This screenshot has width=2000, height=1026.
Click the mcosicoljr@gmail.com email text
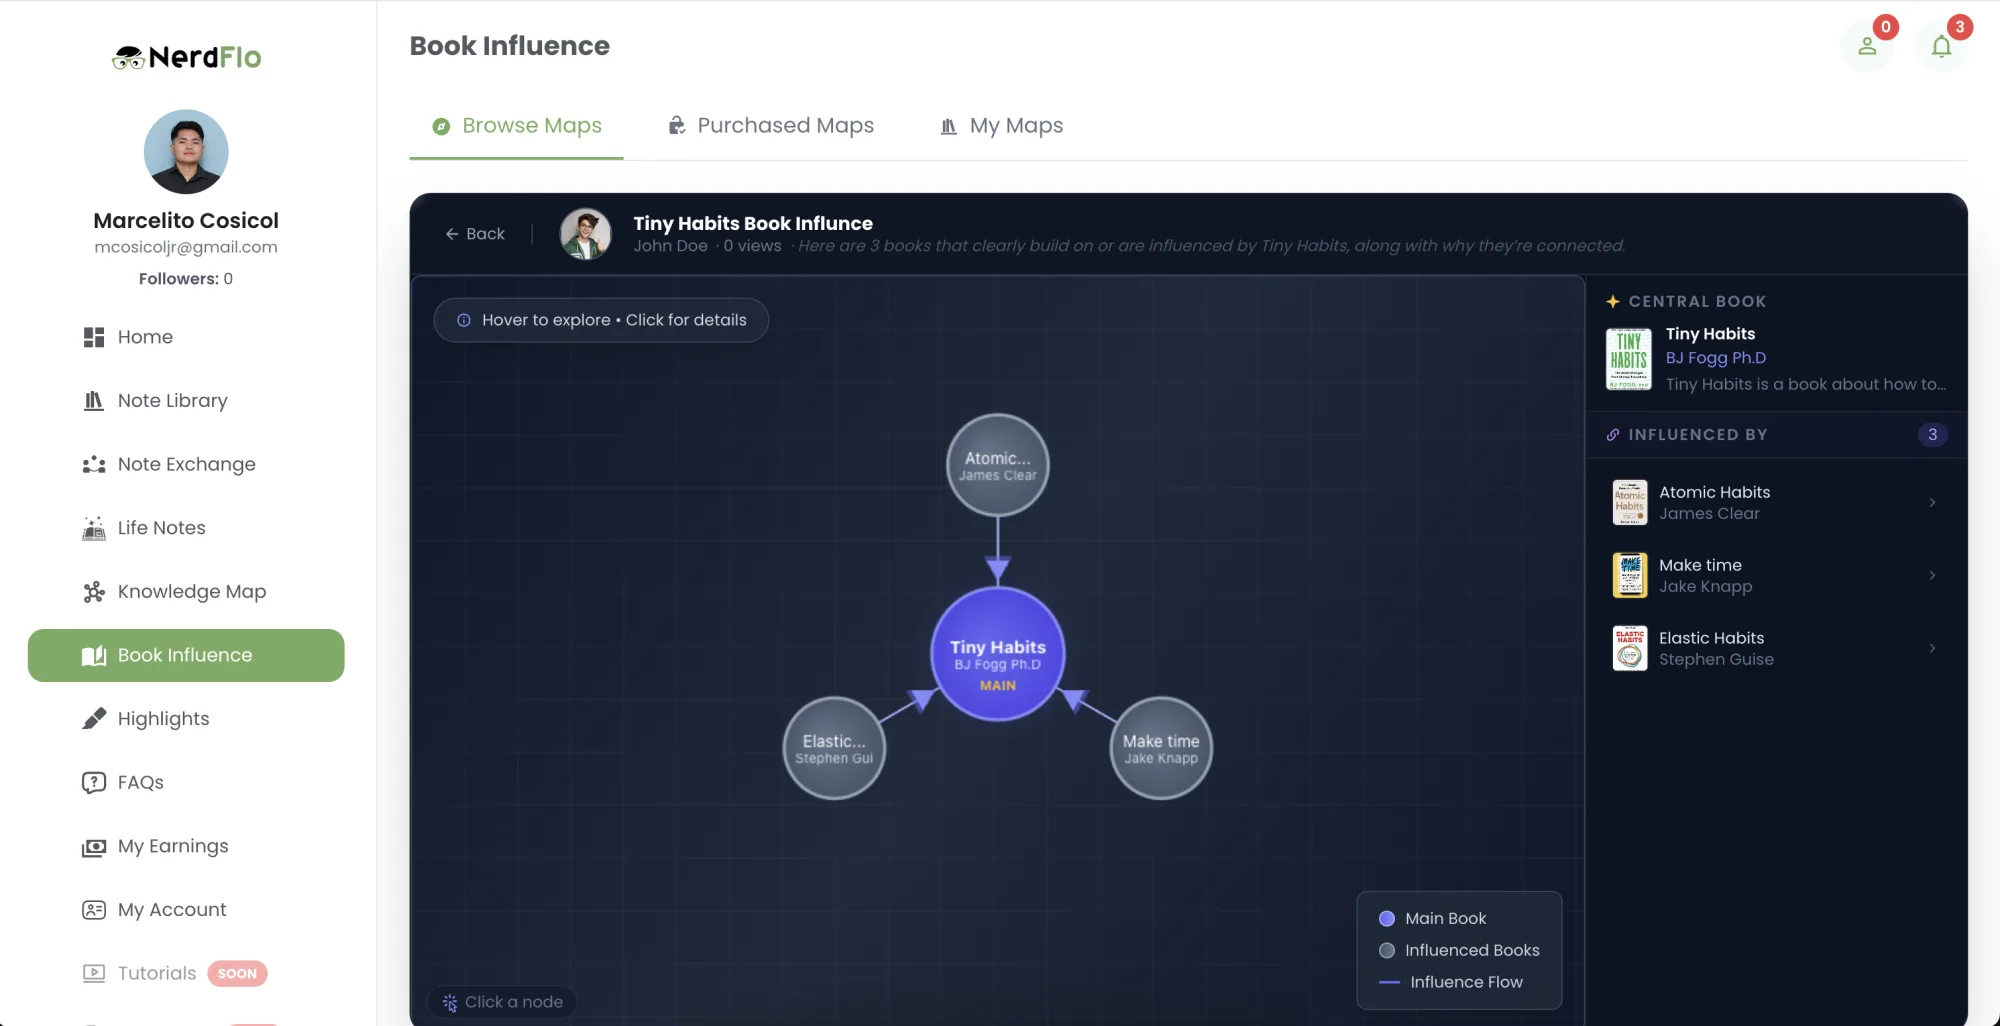click(186, 247)
